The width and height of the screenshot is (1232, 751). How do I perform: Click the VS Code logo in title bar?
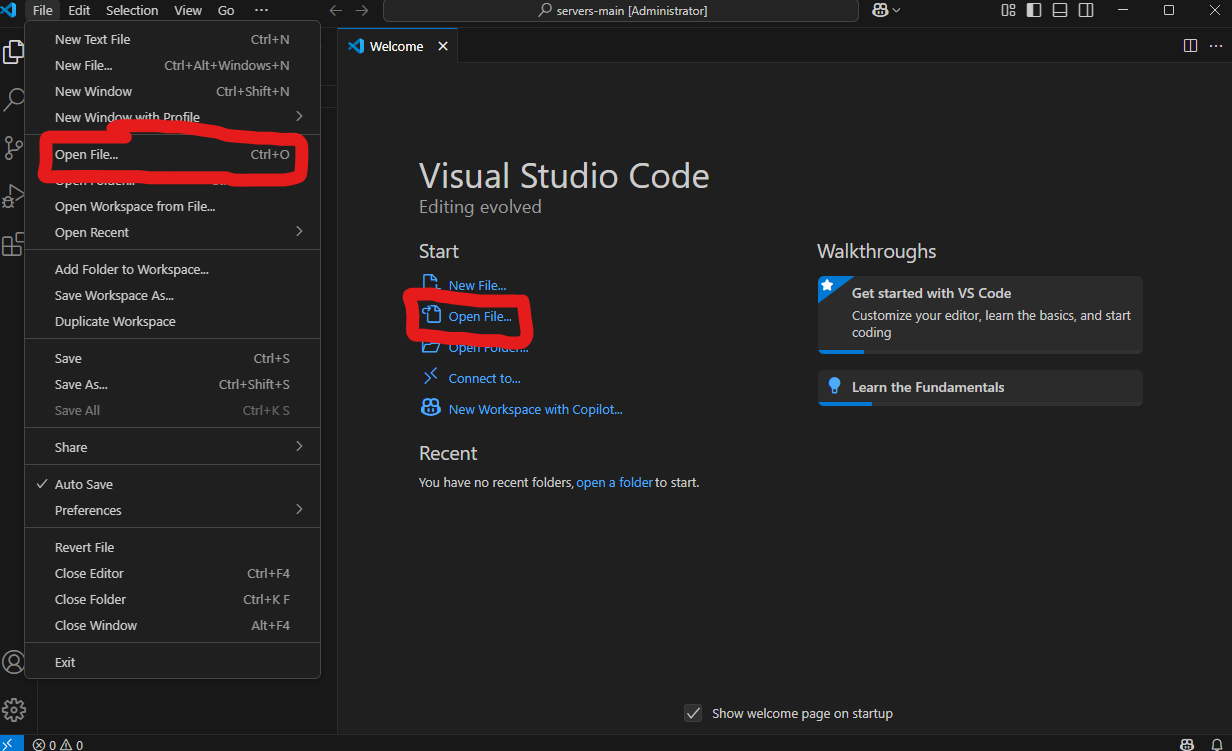[10, 10]
